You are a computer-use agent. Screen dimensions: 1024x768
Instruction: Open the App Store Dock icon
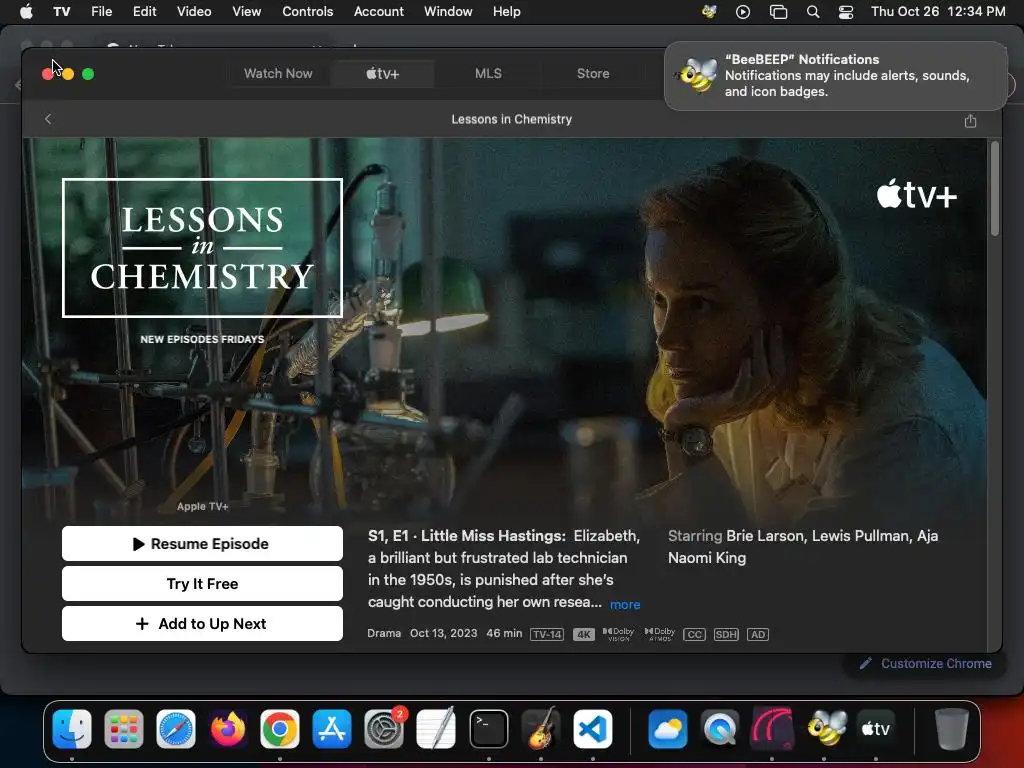pyautogui.click(x=332, y=729)
